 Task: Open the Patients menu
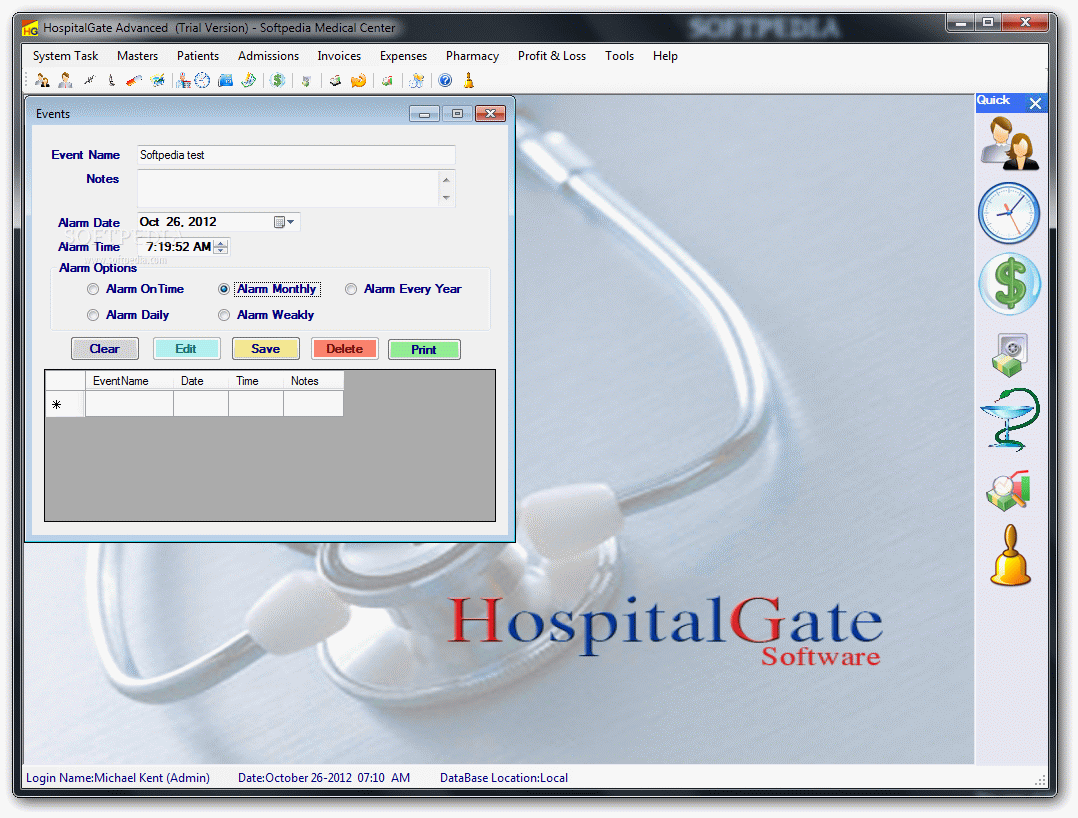[x=198, y=56]
